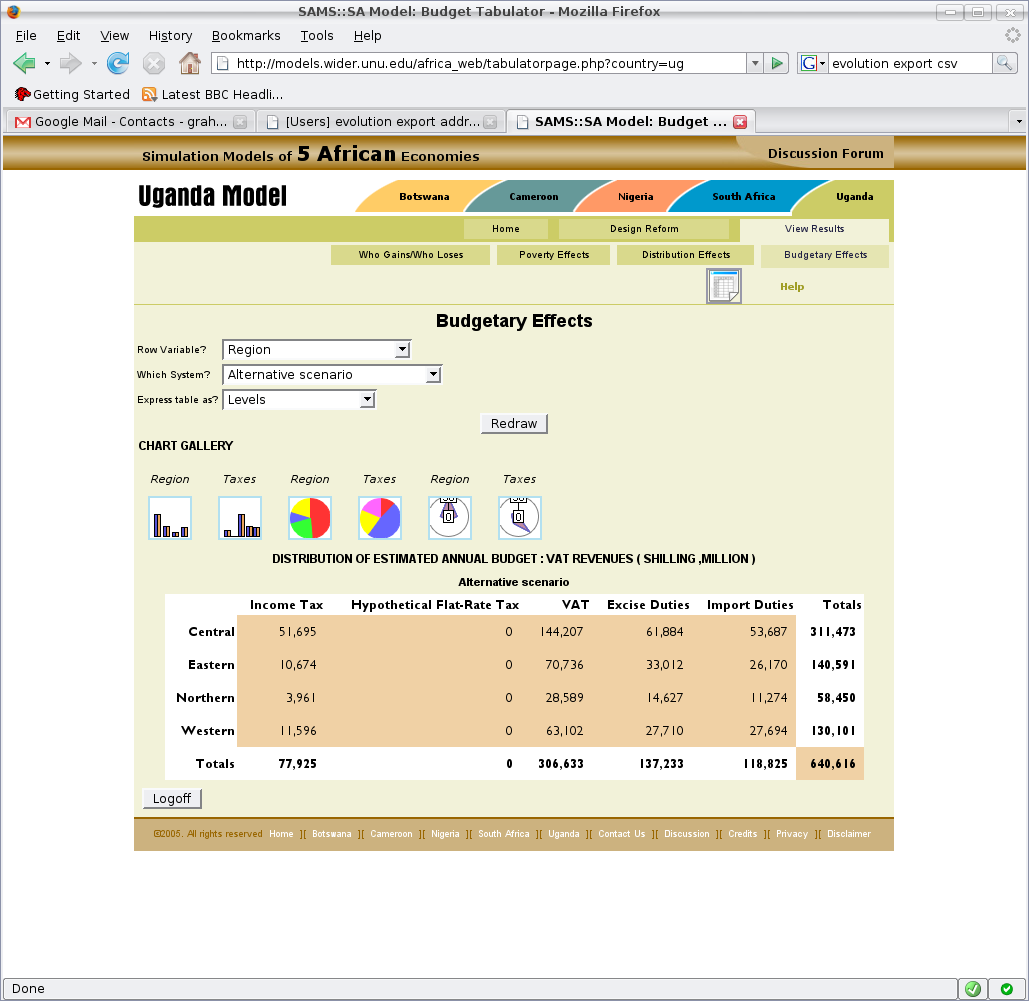Reload the page with the Firefox refresh icon
The height and width of the screenshot is (1001, 1029).
click(x=118, y=63)
